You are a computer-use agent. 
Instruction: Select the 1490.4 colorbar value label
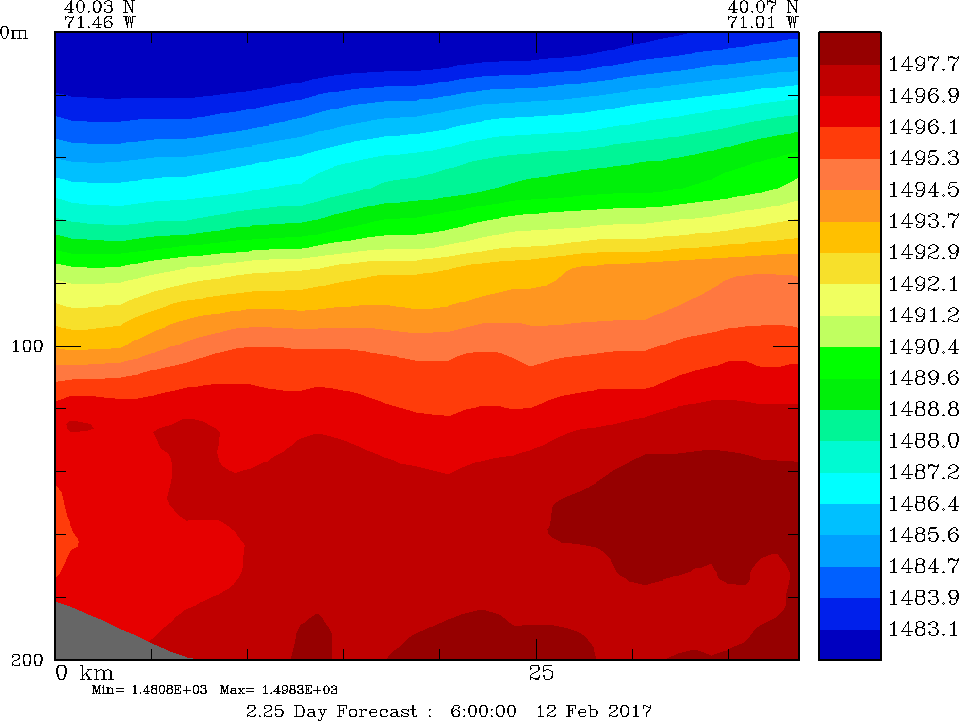tap(915, 346)
